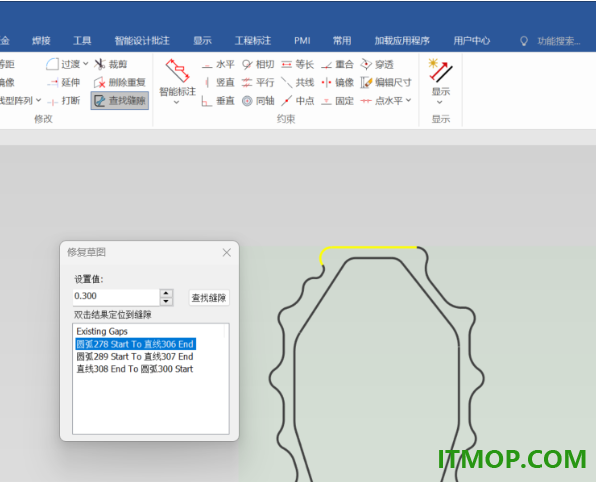Select the 直线308 End To 圆弧300 Start row
The width and height of the screenshot is (596, 482).
[x=135, y=369]
